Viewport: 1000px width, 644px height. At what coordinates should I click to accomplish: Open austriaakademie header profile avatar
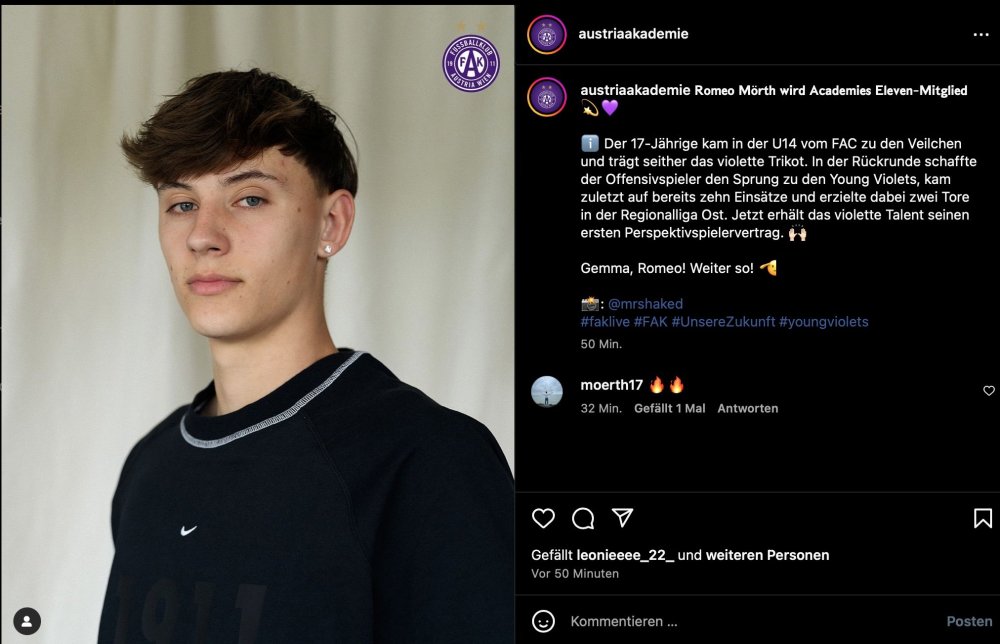pos(547,35)
